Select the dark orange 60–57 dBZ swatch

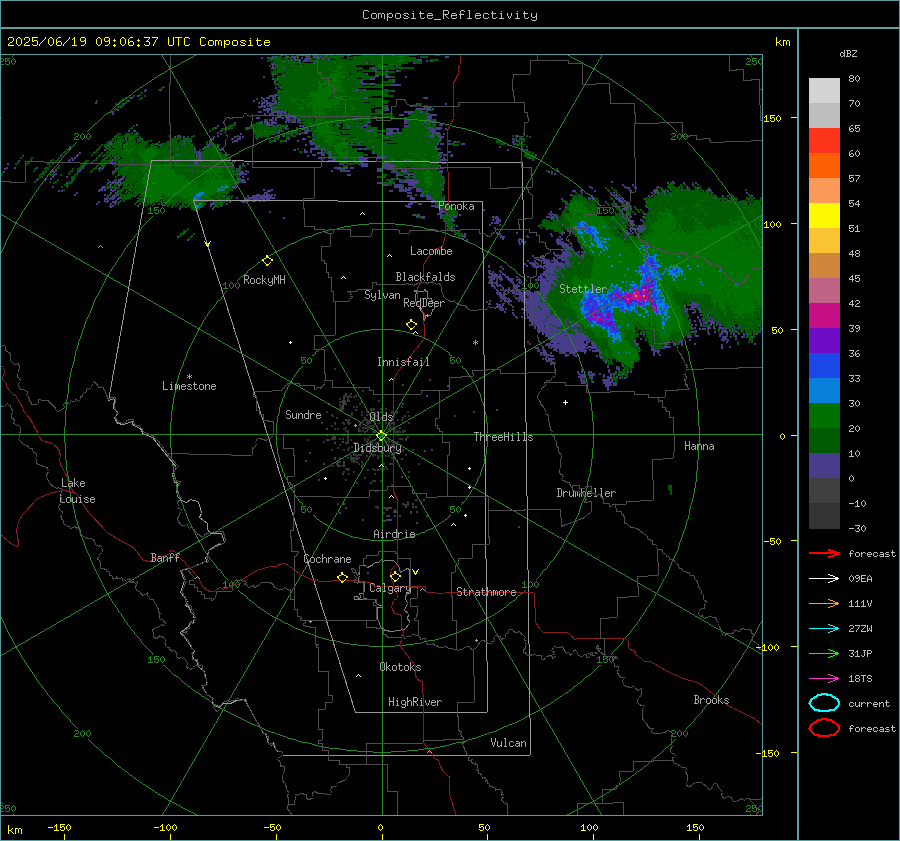click(x=824, y=166)
